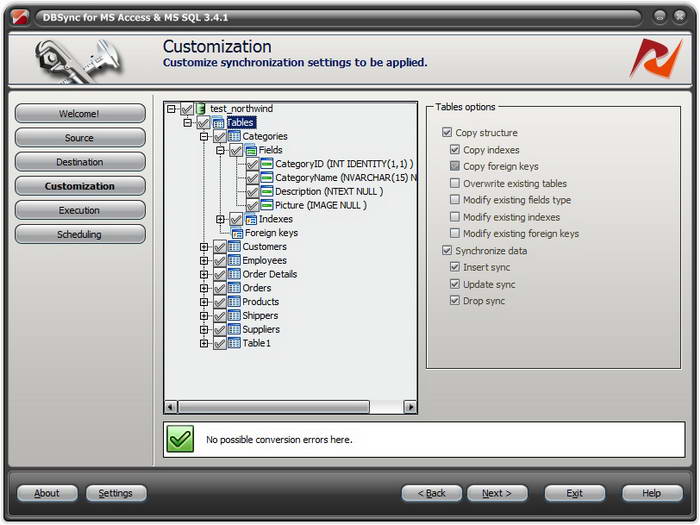700x525 pixels.
Task: Click the Orders table icon
Action: (x=234, y=288)
